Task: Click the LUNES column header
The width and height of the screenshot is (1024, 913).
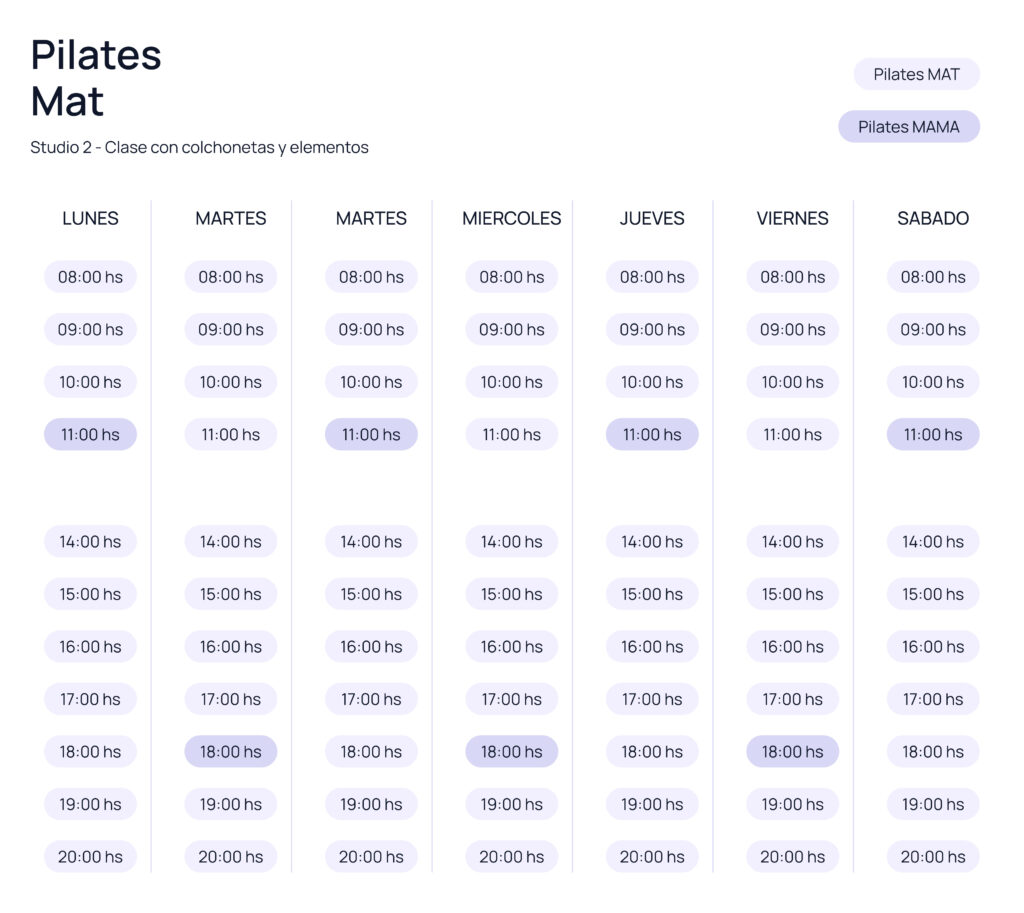Action: [x=90, y=218]
